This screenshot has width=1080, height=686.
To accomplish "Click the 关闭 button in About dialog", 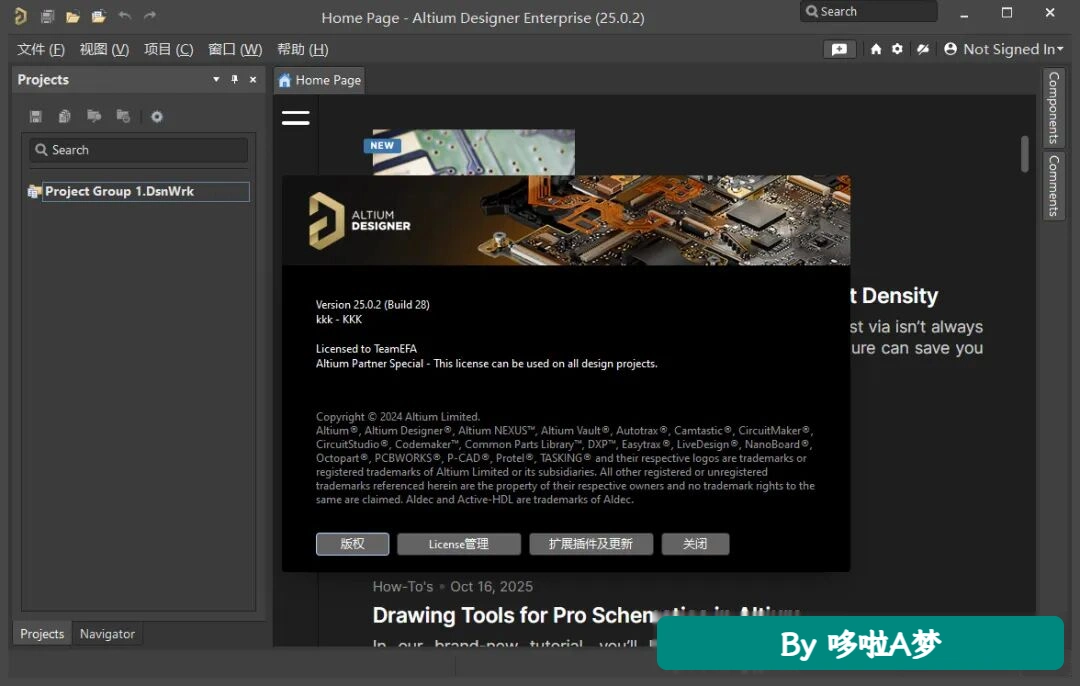I will (695, 544).
